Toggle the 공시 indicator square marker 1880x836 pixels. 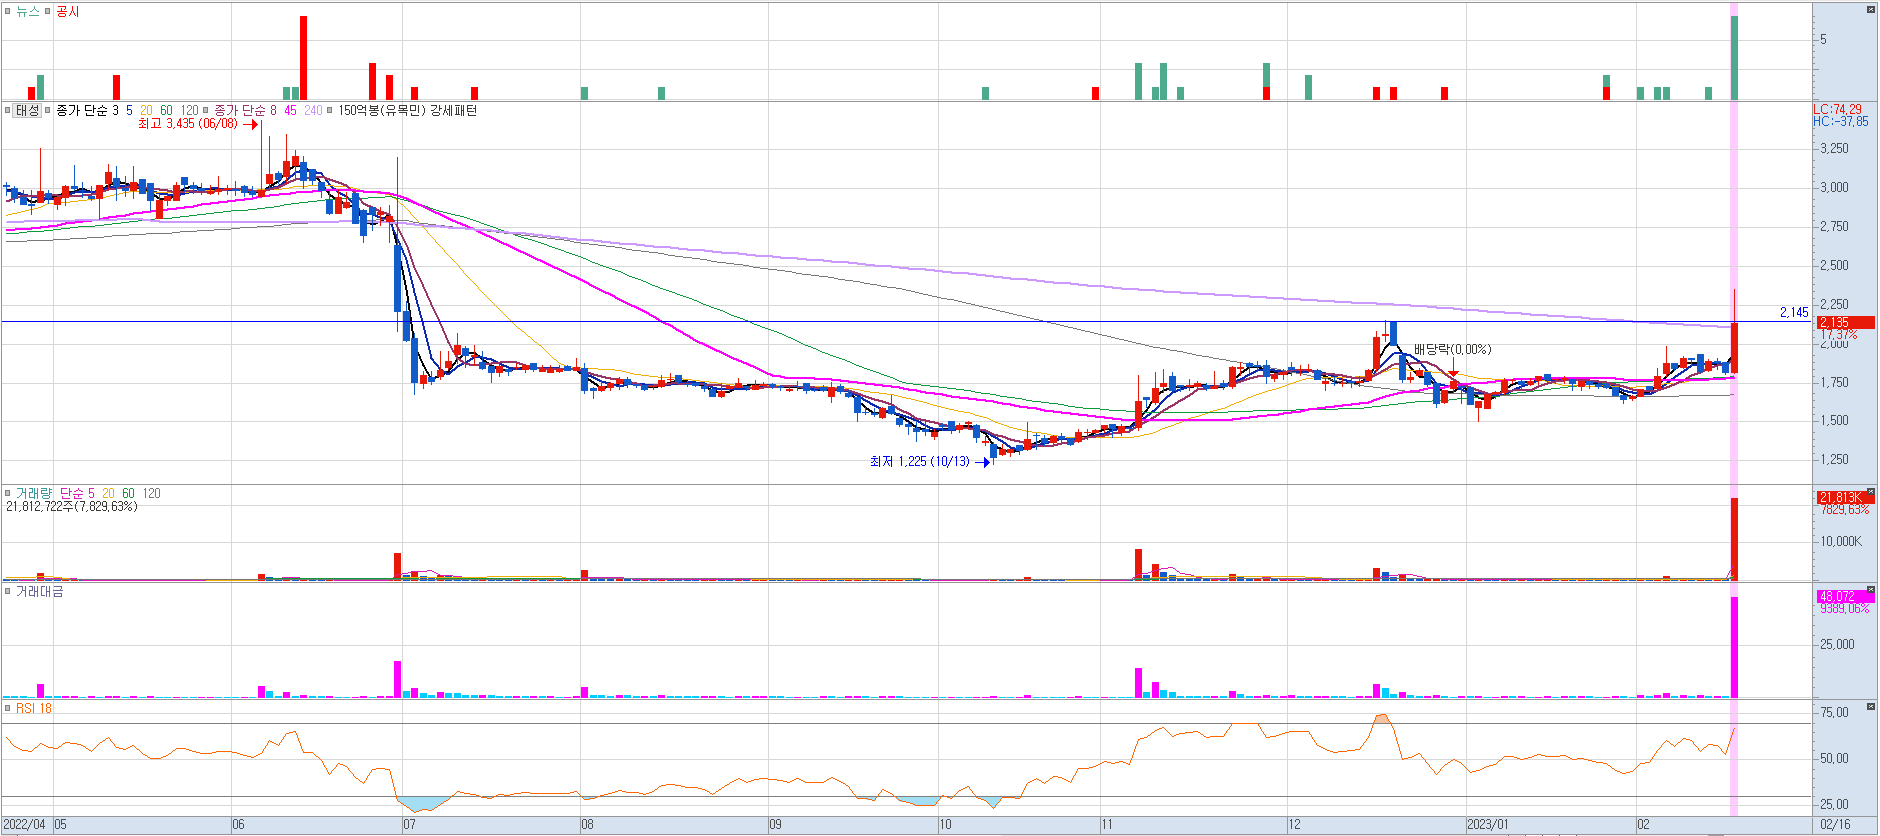(47, 11)
